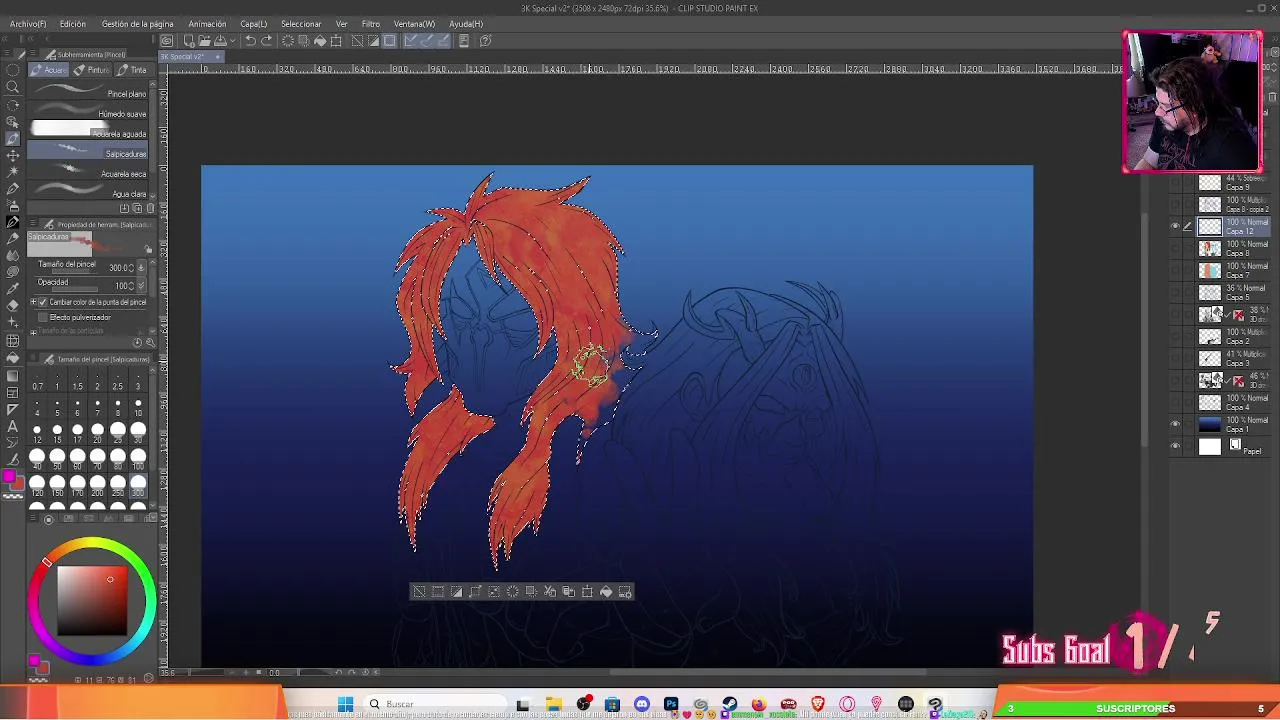Select the Zoom magnifier tool
Viewport: 1280px width, 720px height.
click(13, 87)
